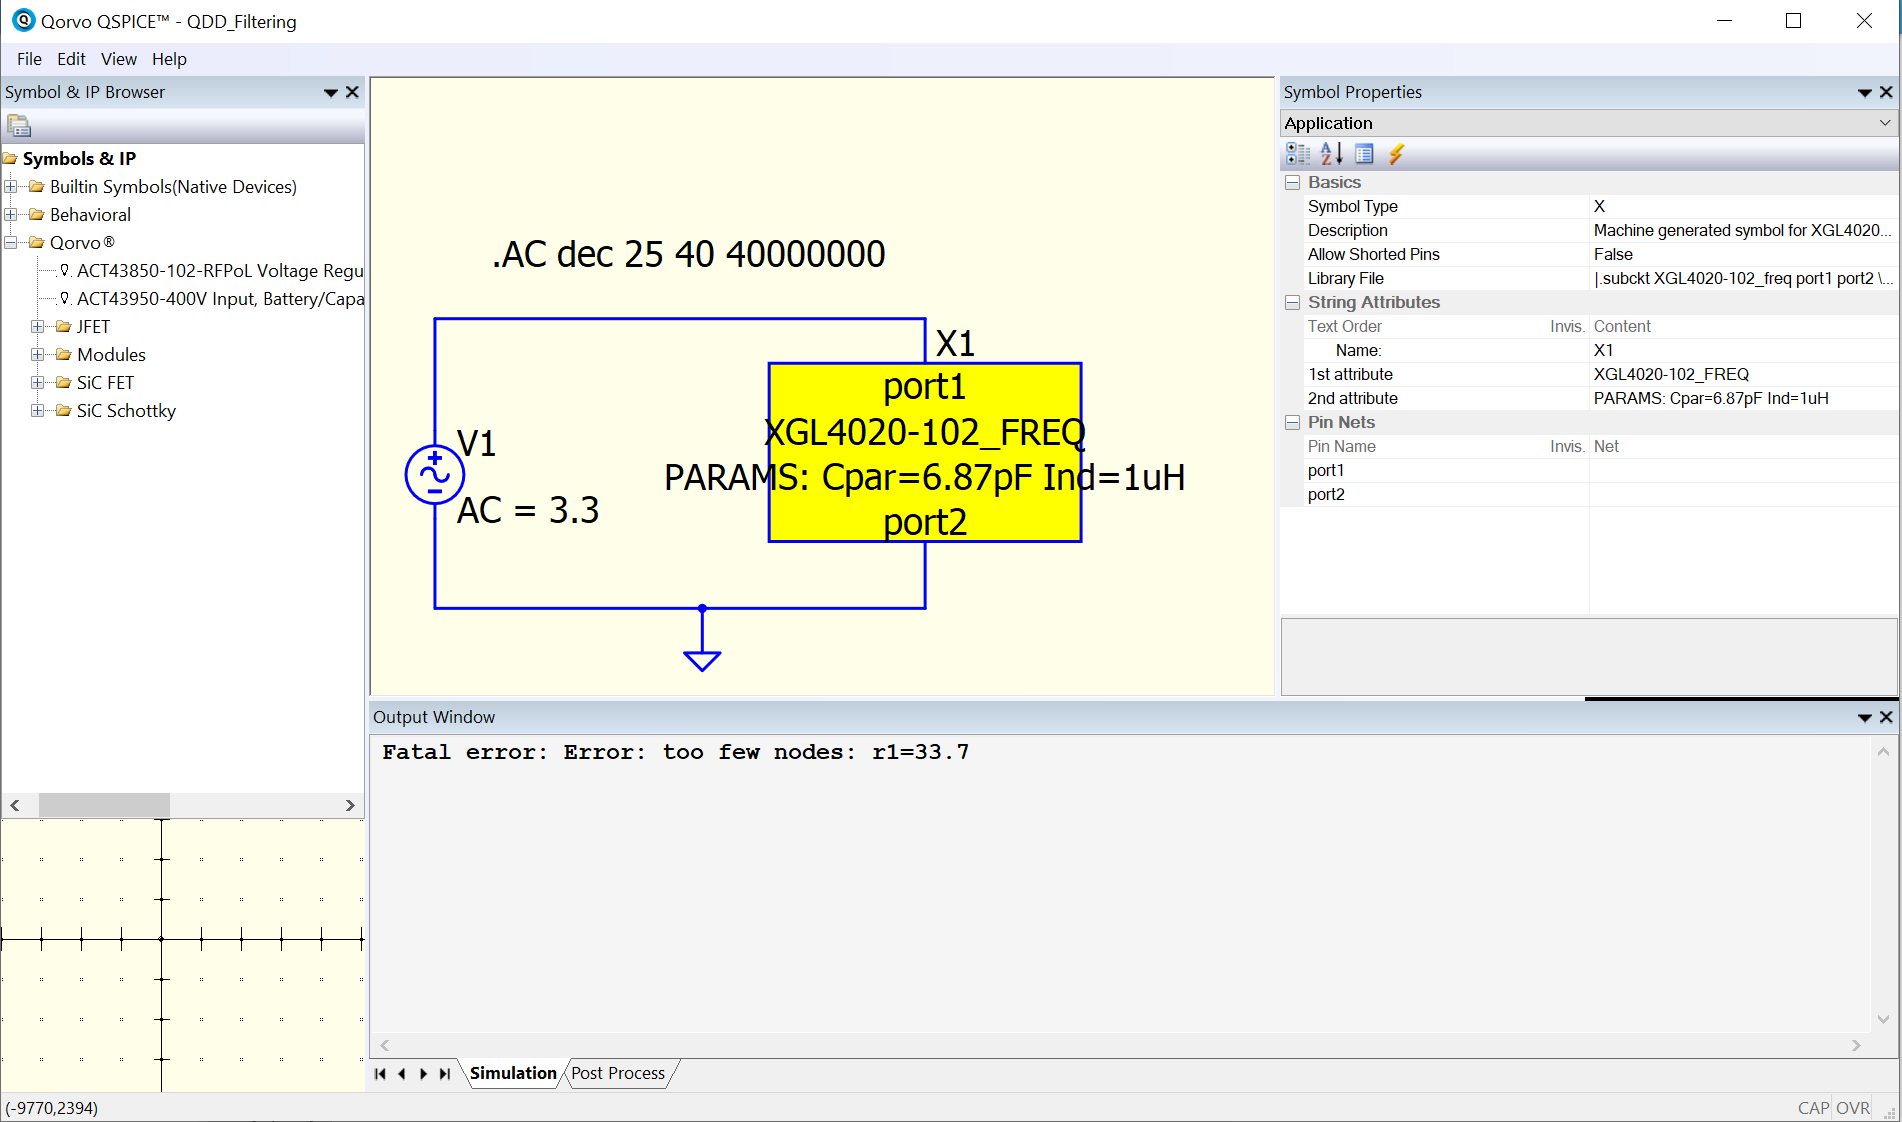Click the browser horizontal scrollbar left arrow
The image size is (1902, 1122).
tap(15, 805)
